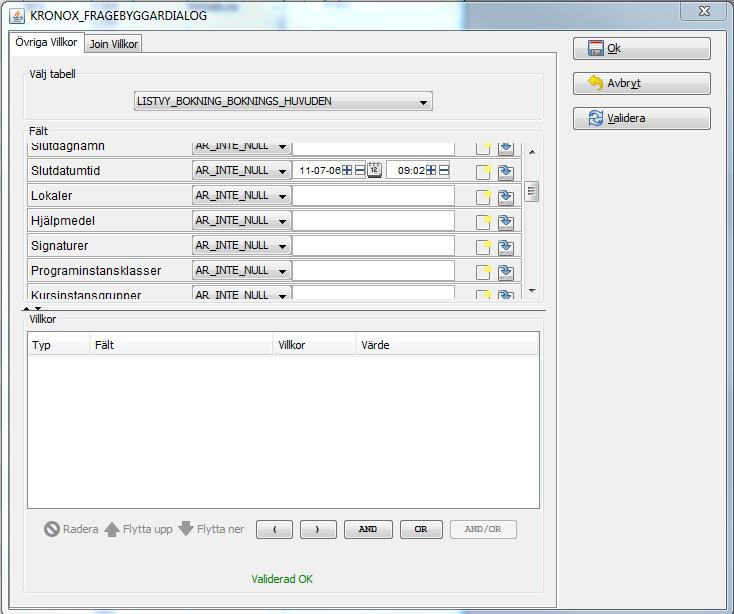
Task: Click the blank-page icon in the Lokaler row
Action: 483,197
